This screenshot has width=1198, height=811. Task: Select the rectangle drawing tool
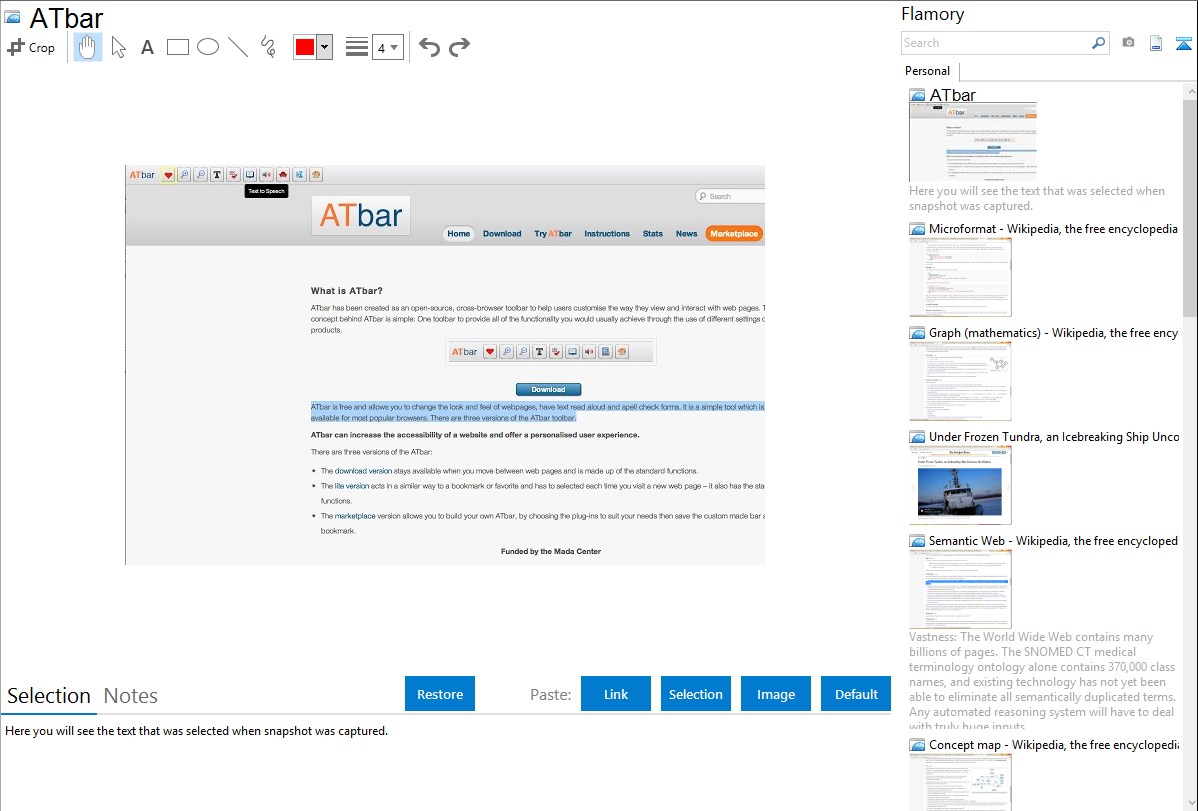pyautogui.click(x=177, y=47)
